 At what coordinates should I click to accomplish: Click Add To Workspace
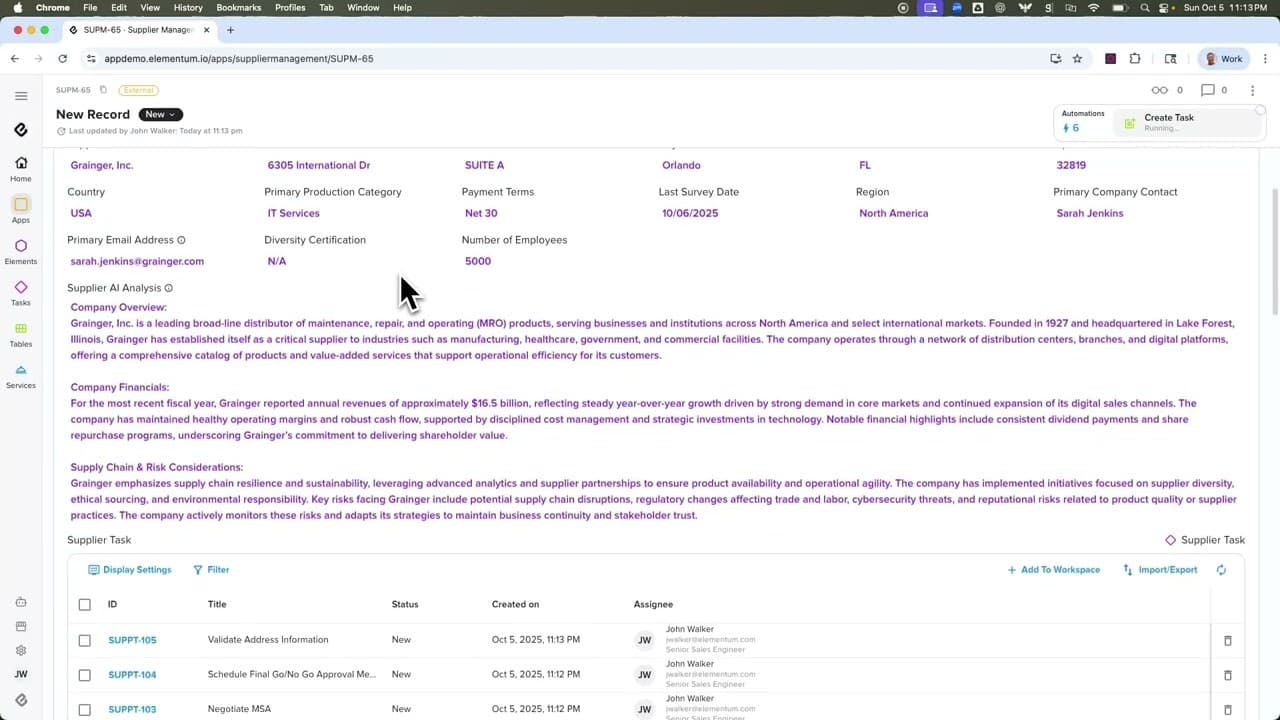tap(1053, 570)
